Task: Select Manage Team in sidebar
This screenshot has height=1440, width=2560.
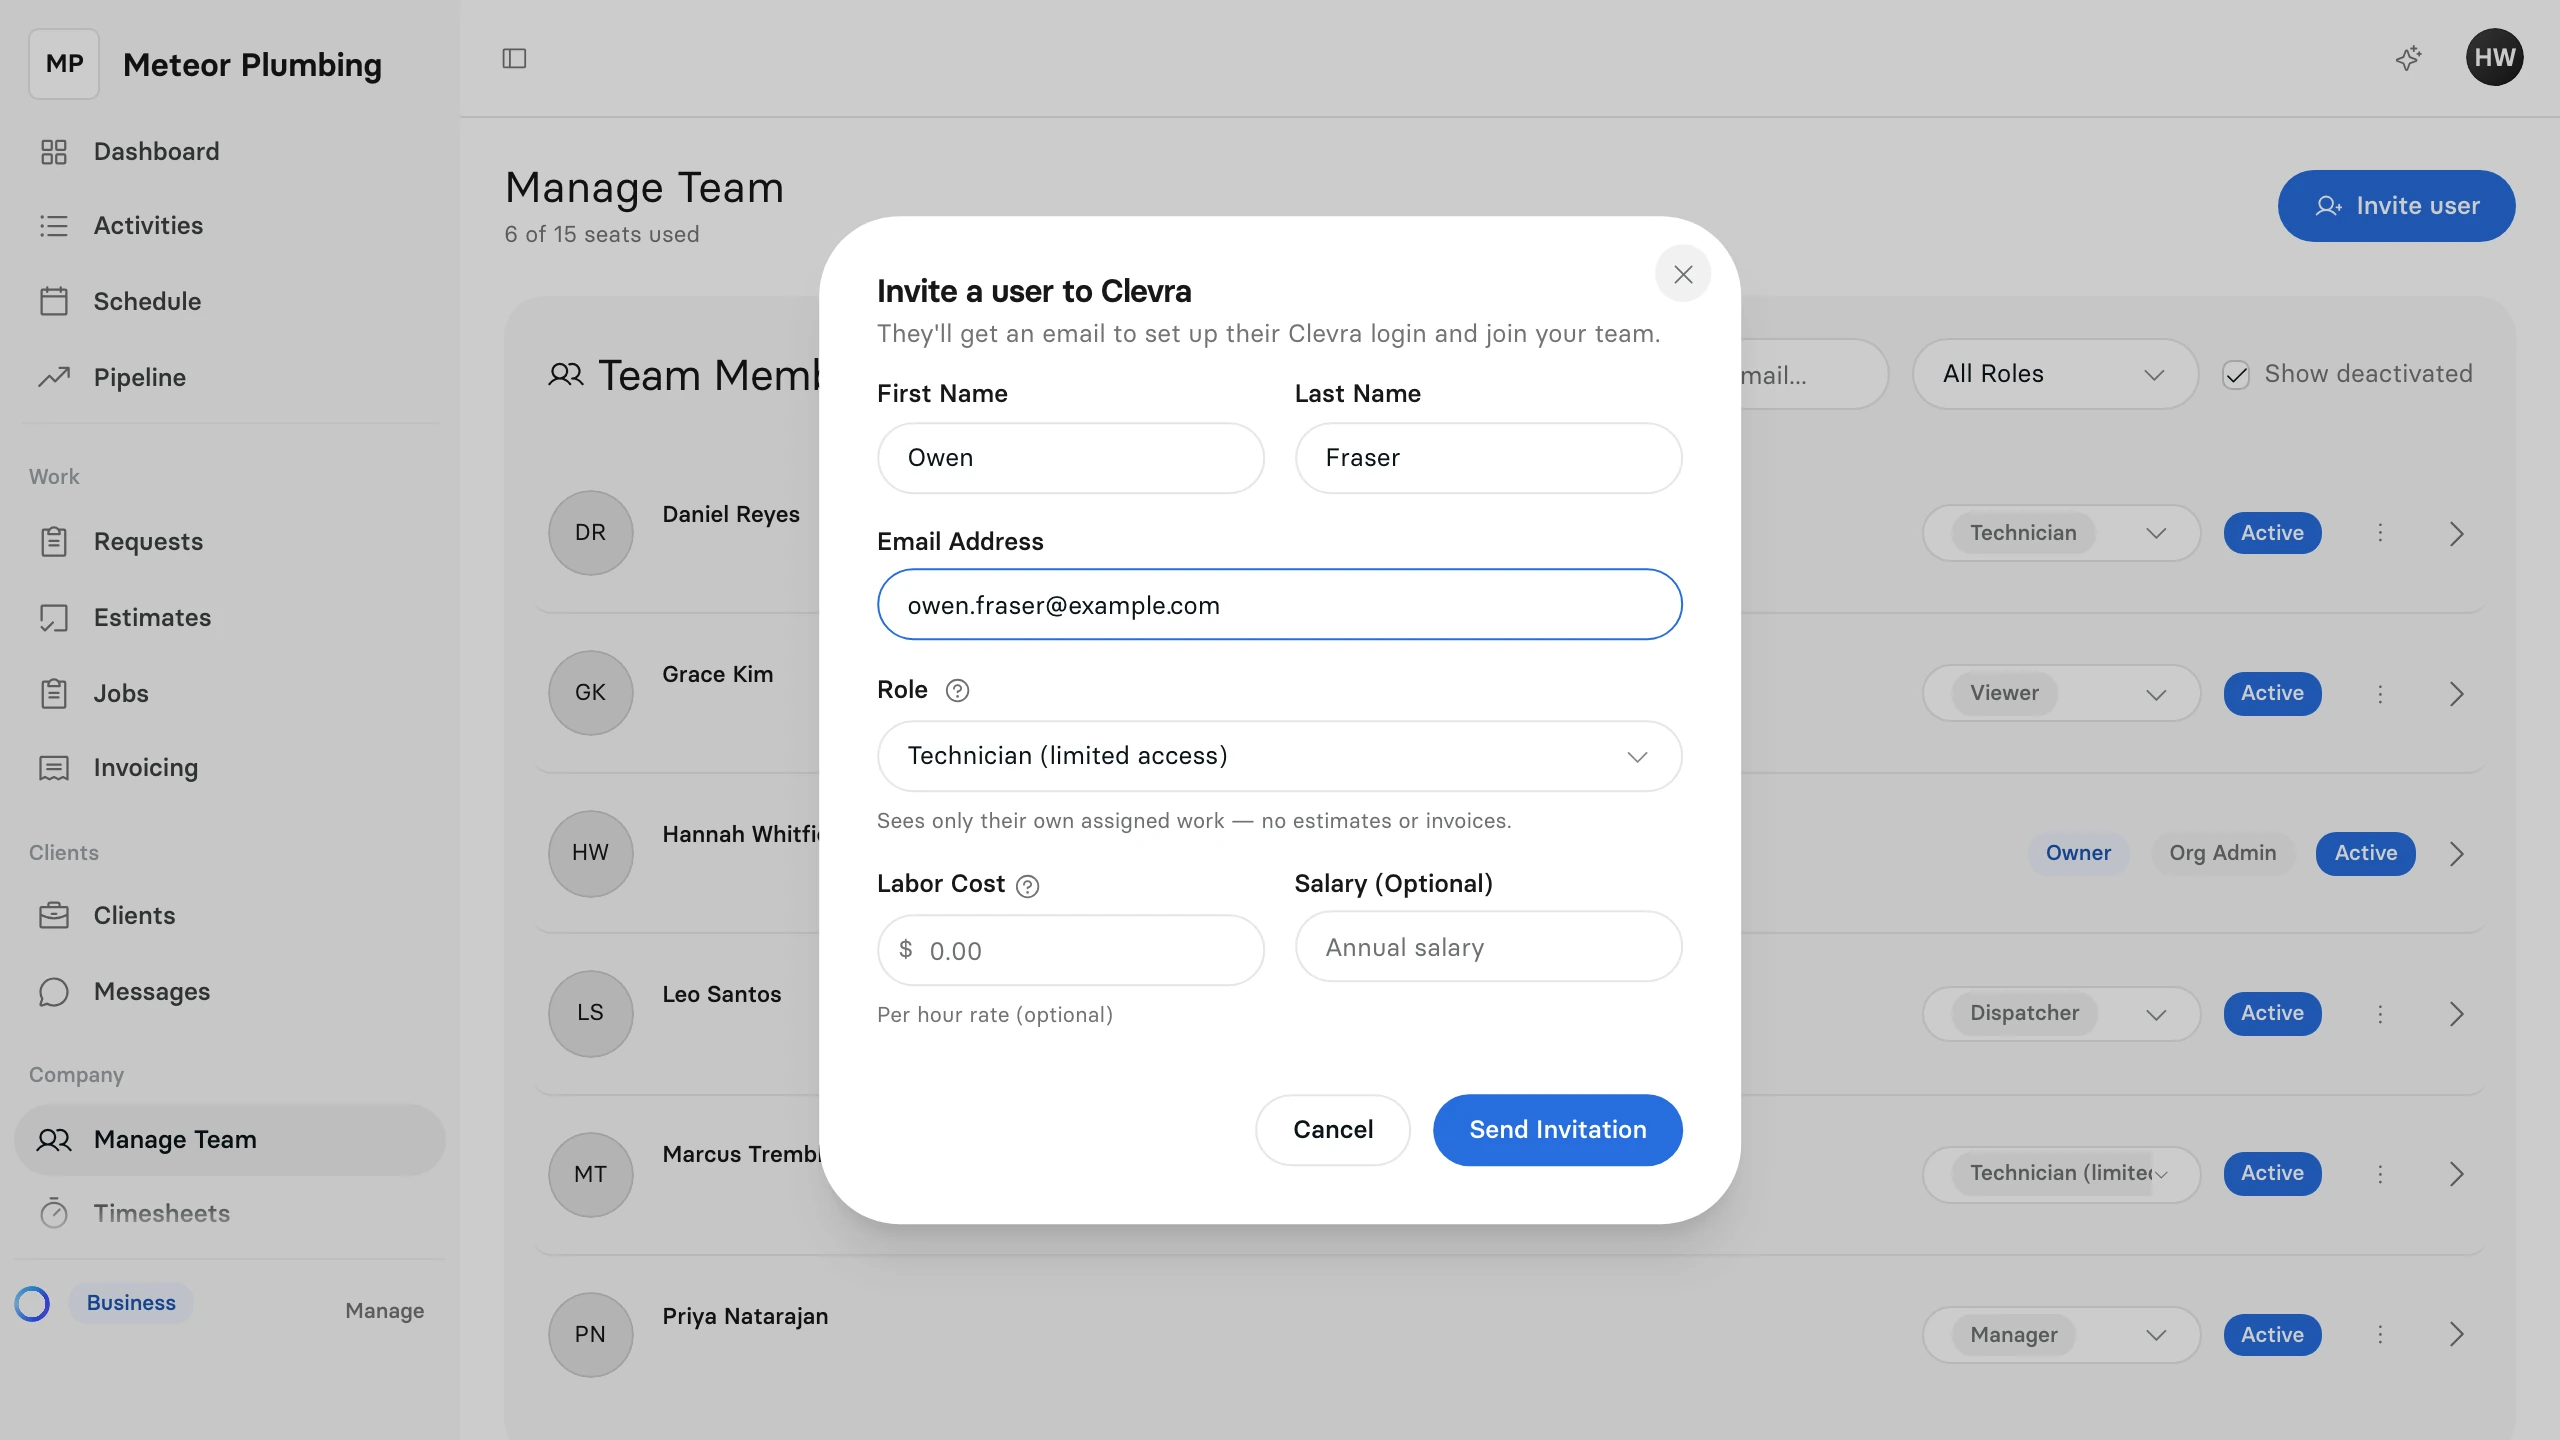Action: click(x=229, y=1140)
